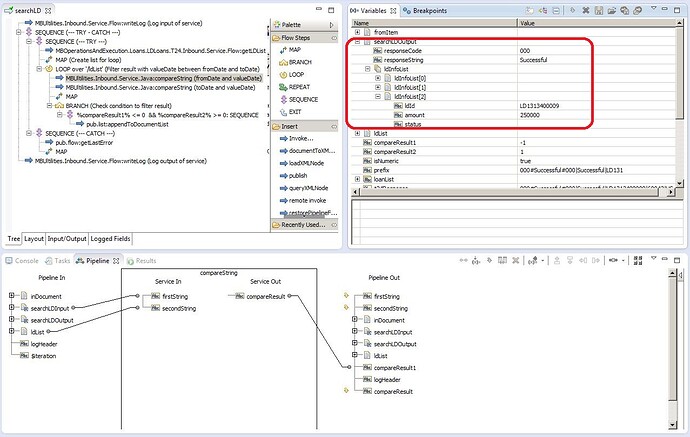The image size is (690, 437).
Task: Switch to the Layout tab
Action: point(34,239)
